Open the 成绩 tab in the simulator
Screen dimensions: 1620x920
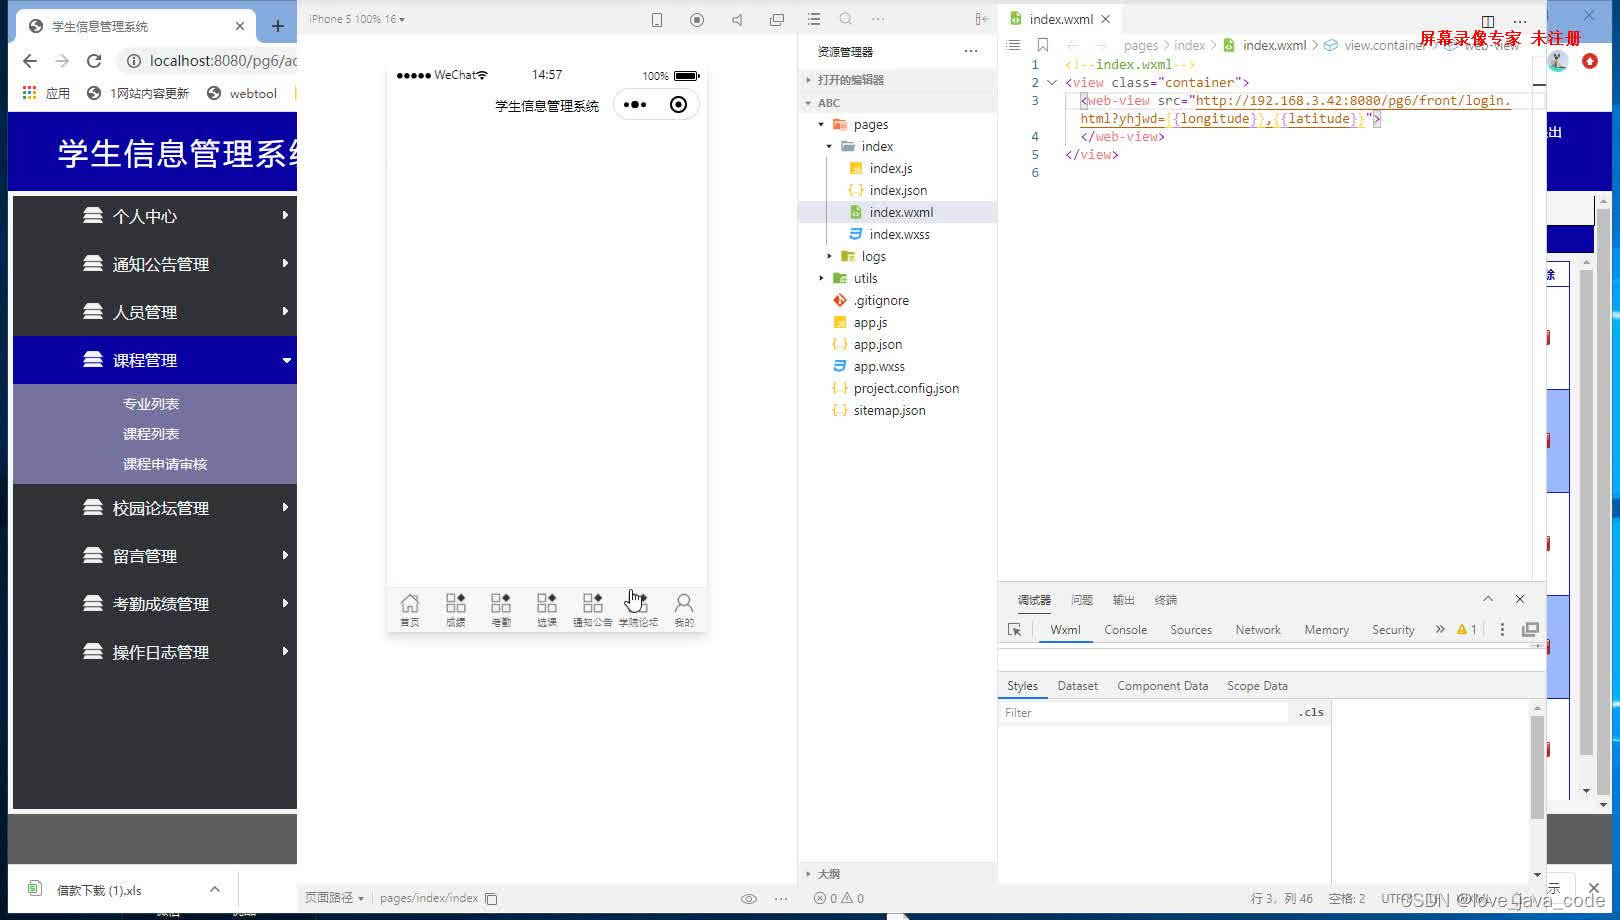(455, 608)
